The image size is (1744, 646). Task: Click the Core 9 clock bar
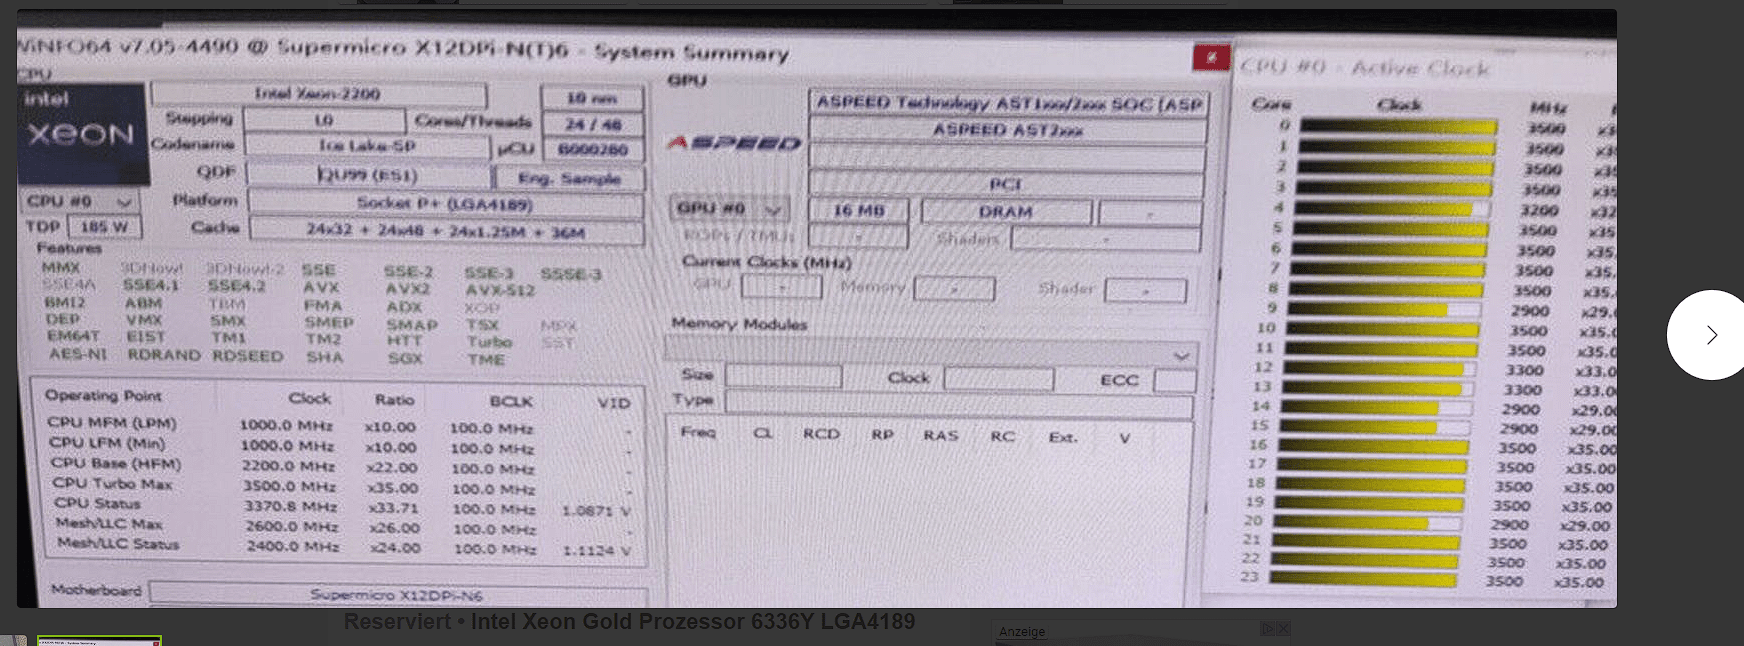1381,309
